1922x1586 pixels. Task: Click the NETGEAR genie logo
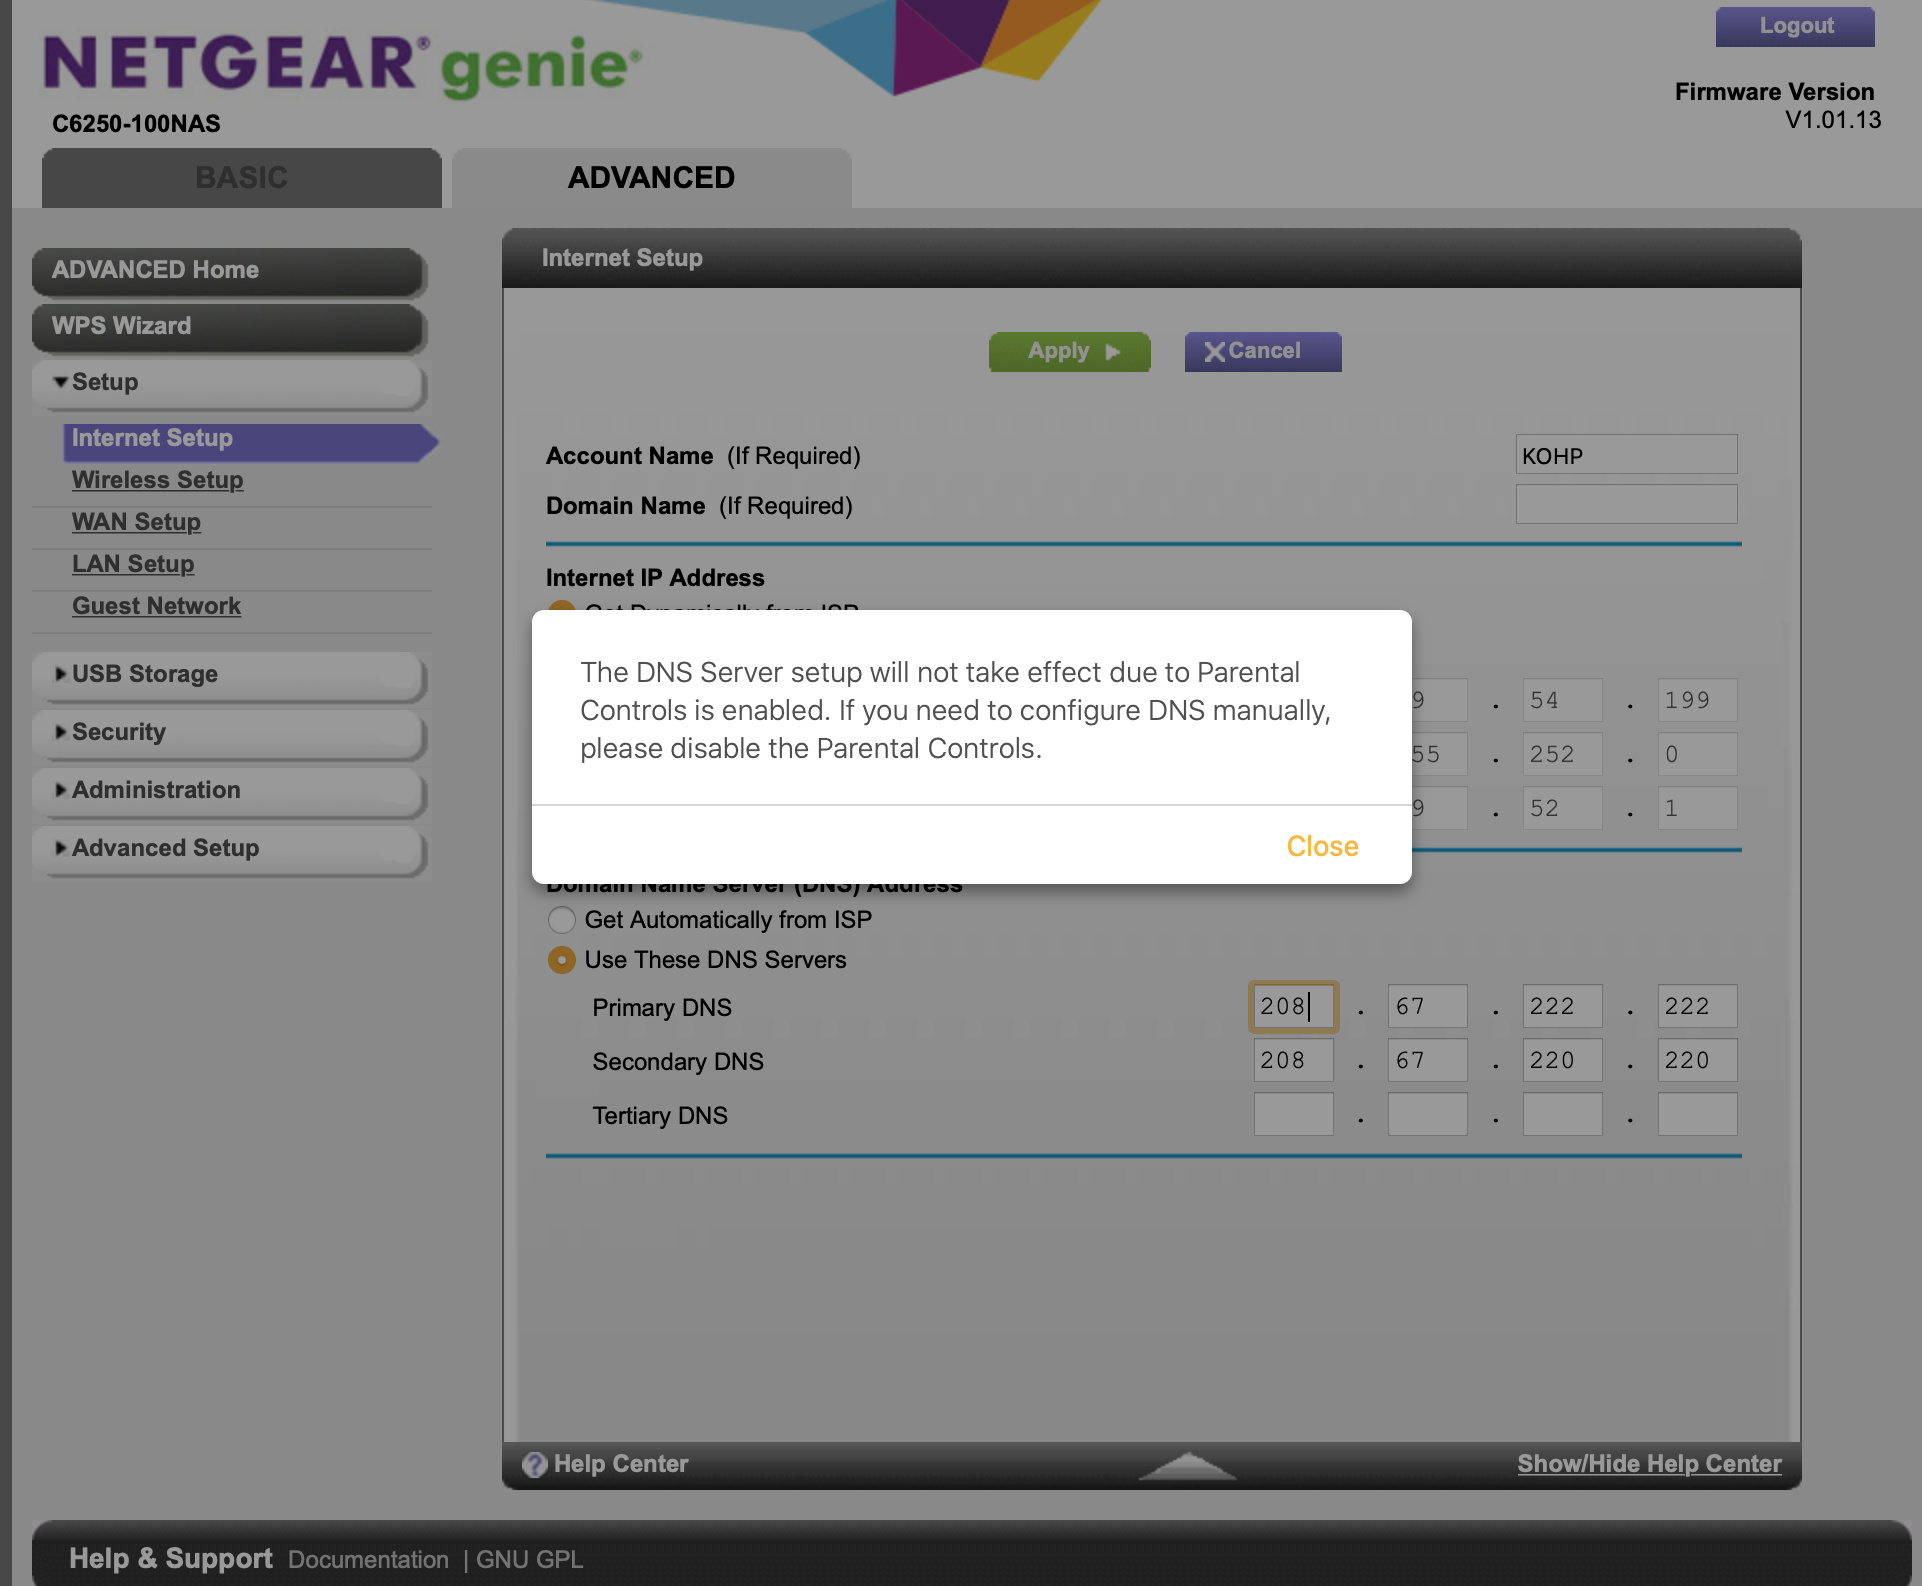click(x=342, y=66)
